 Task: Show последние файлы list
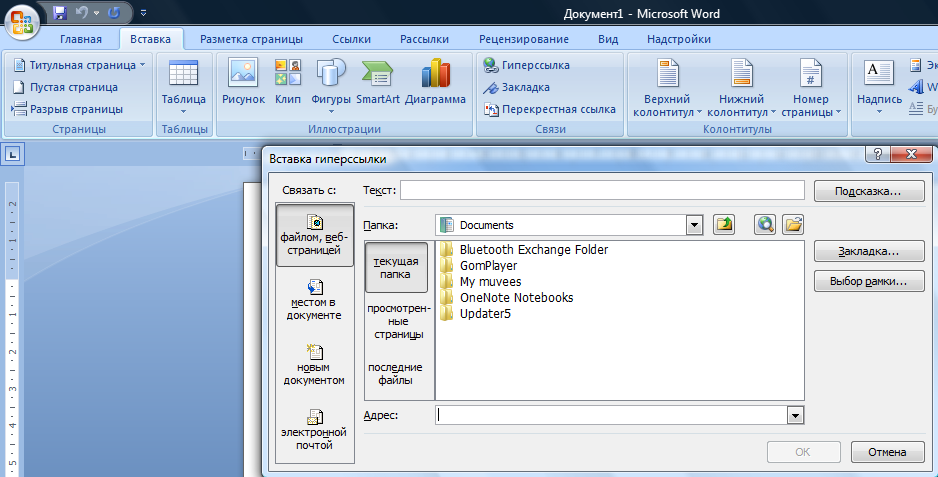pos(395,373)
